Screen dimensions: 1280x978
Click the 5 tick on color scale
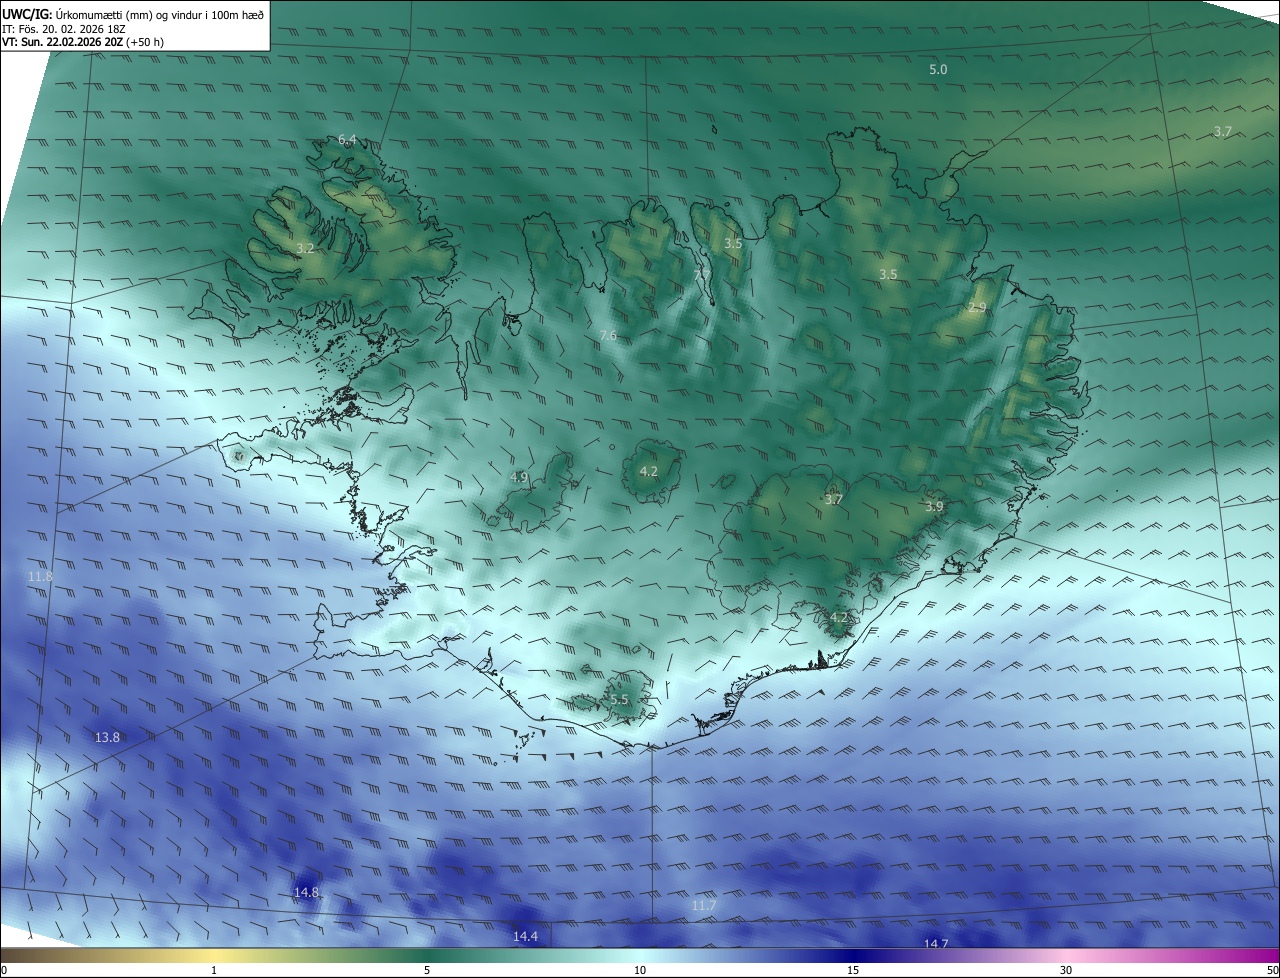click(x=427, y=970)
